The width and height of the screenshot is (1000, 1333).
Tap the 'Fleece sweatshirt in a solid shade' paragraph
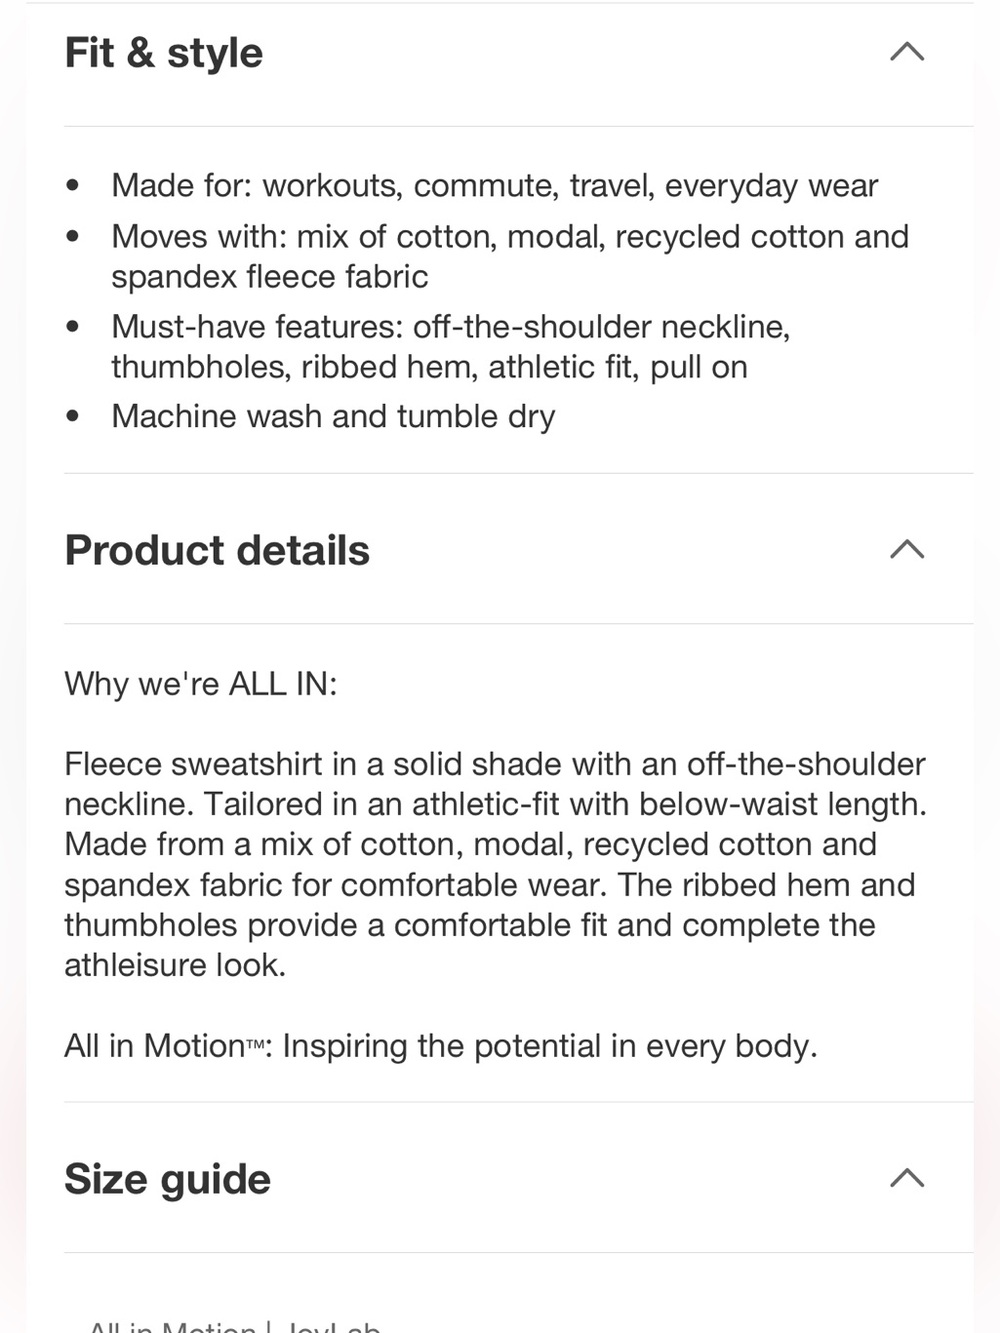pos(496,864)
